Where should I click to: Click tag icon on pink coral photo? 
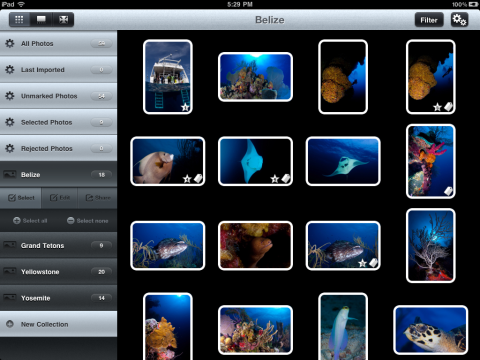click(x=448, y=191)
